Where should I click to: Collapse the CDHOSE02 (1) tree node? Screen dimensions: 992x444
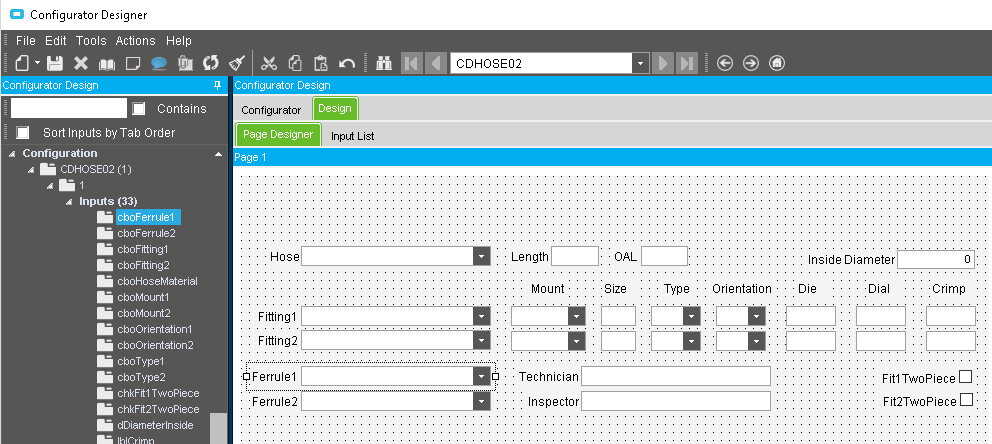[31, 170]
